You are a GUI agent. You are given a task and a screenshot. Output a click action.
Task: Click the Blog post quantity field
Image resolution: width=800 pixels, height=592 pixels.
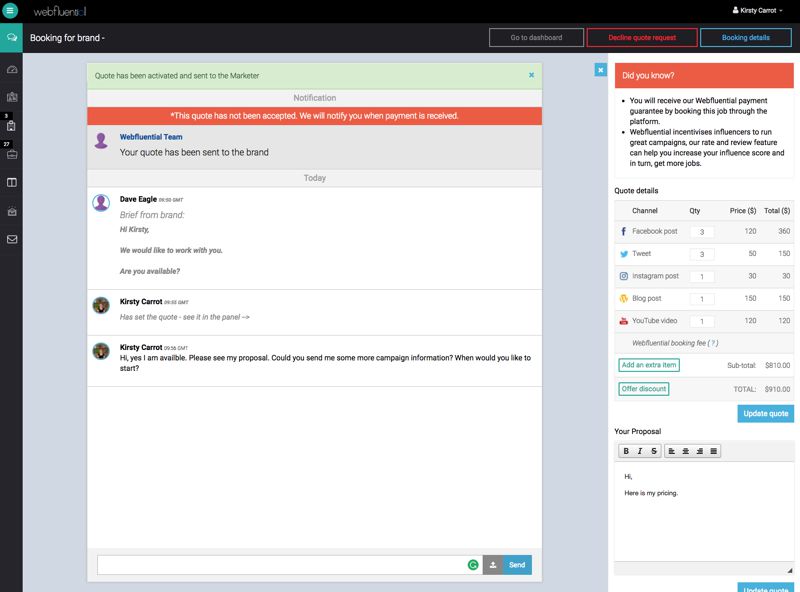point(702,299)
